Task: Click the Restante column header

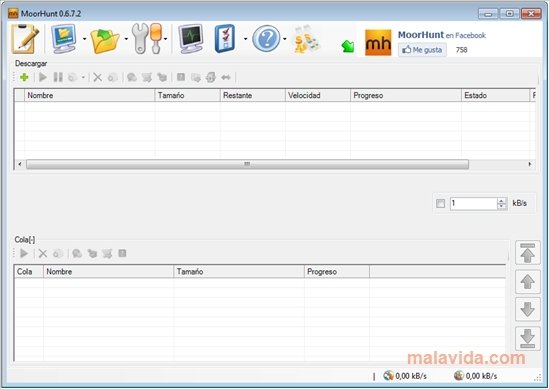Action: click(253, 95)
